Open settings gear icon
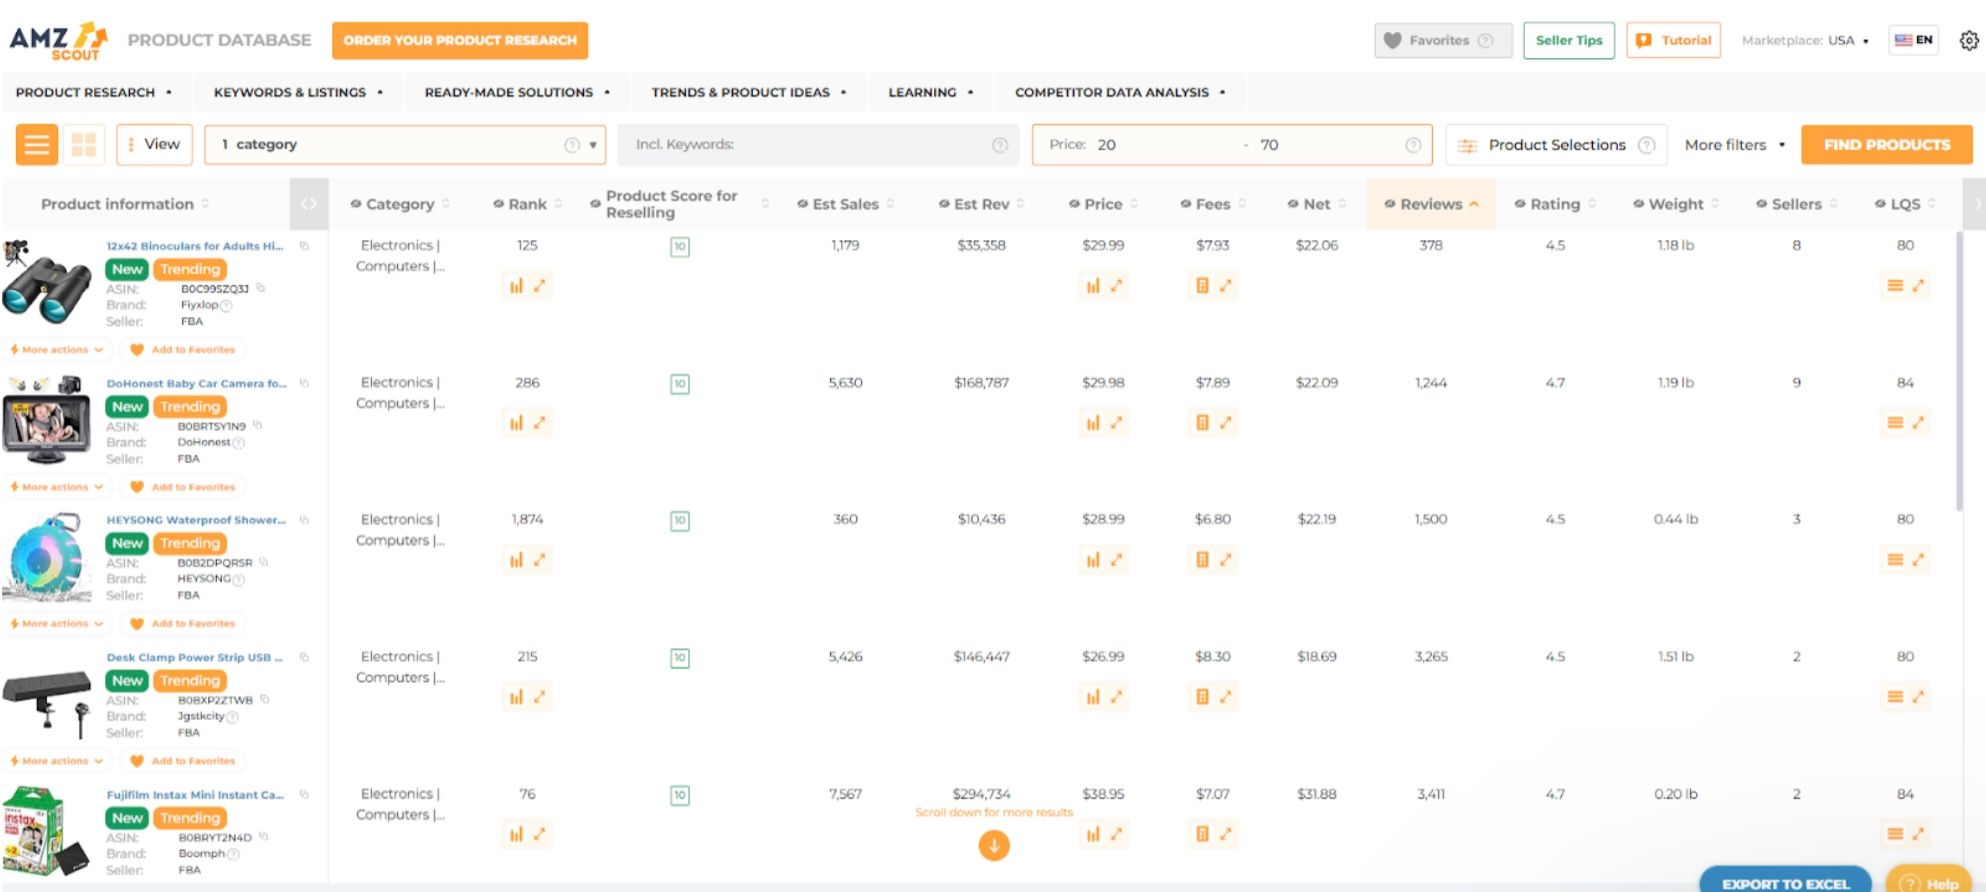The height and width of the screenshot is (892, 1986). (1968, 41)
